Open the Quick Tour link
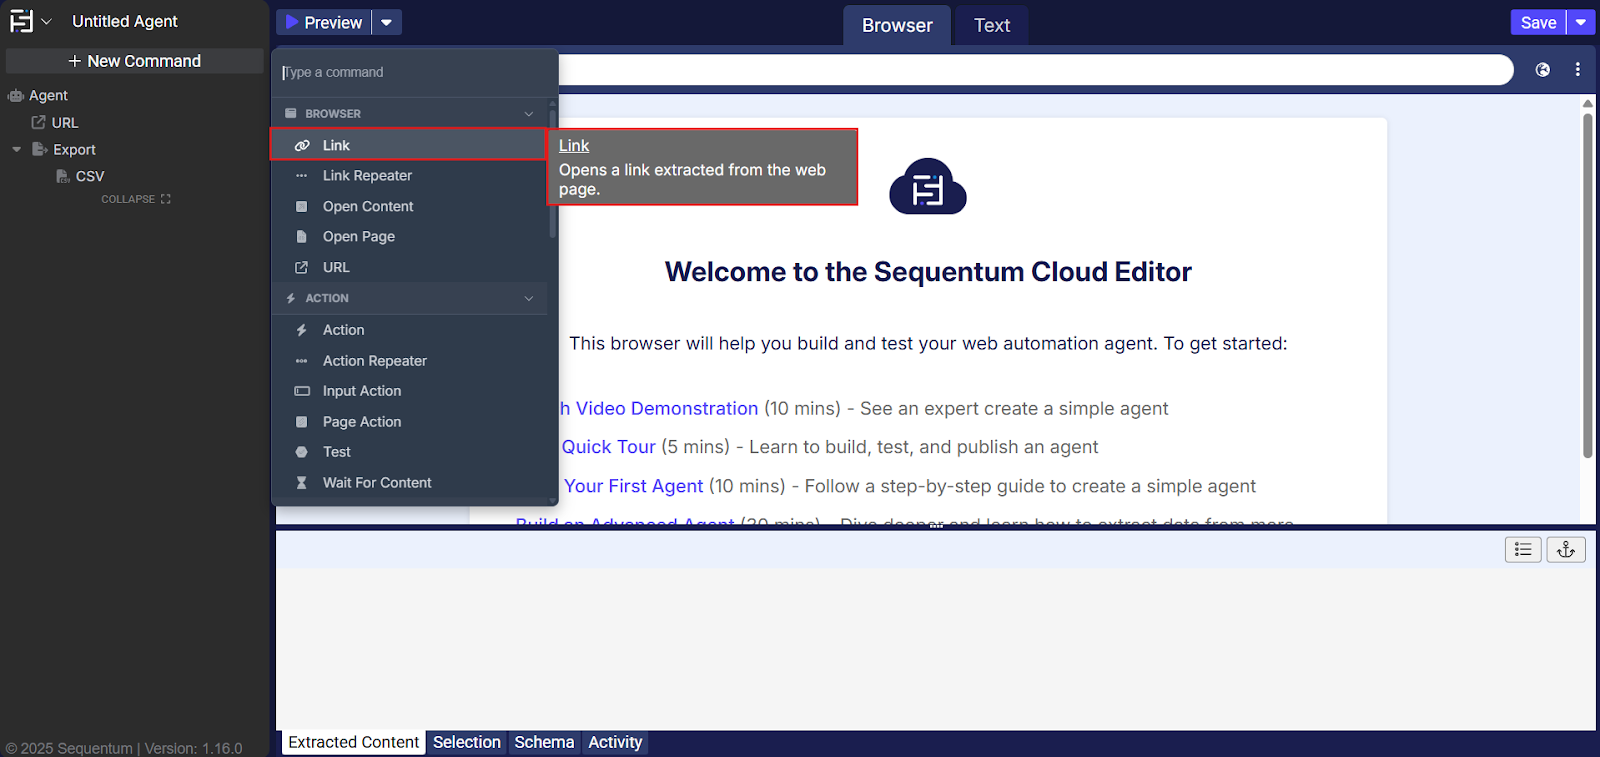Viewport: 1600px width, 757px height. (x=609, y=447)
